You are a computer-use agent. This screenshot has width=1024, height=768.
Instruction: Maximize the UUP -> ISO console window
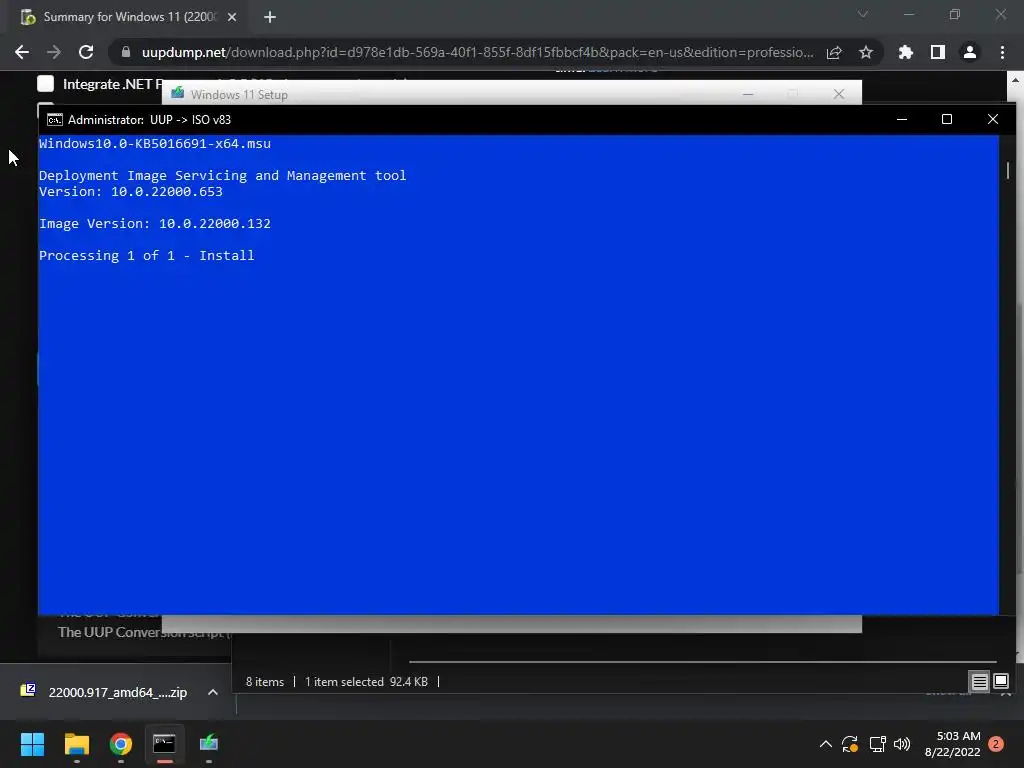pos(947,120)
